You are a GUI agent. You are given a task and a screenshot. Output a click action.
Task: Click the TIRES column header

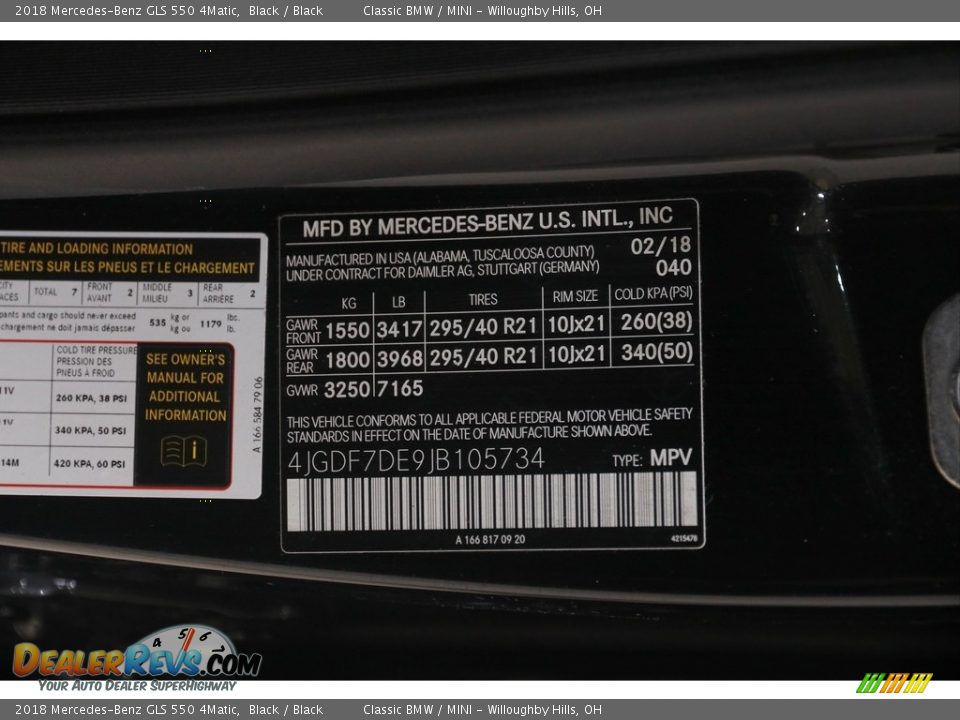click(483, 299)
